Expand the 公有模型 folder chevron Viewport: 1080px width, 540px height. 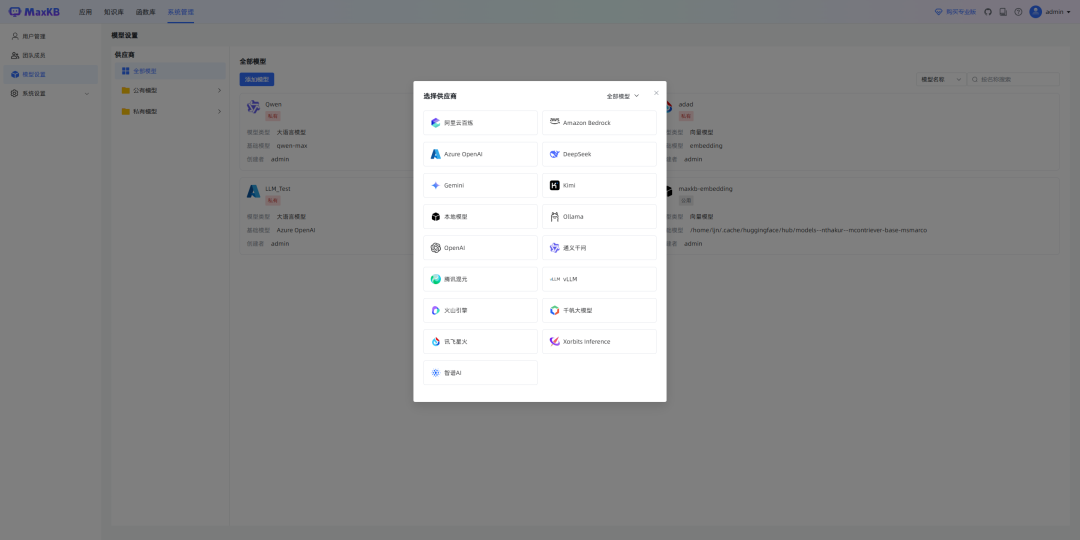220,90
